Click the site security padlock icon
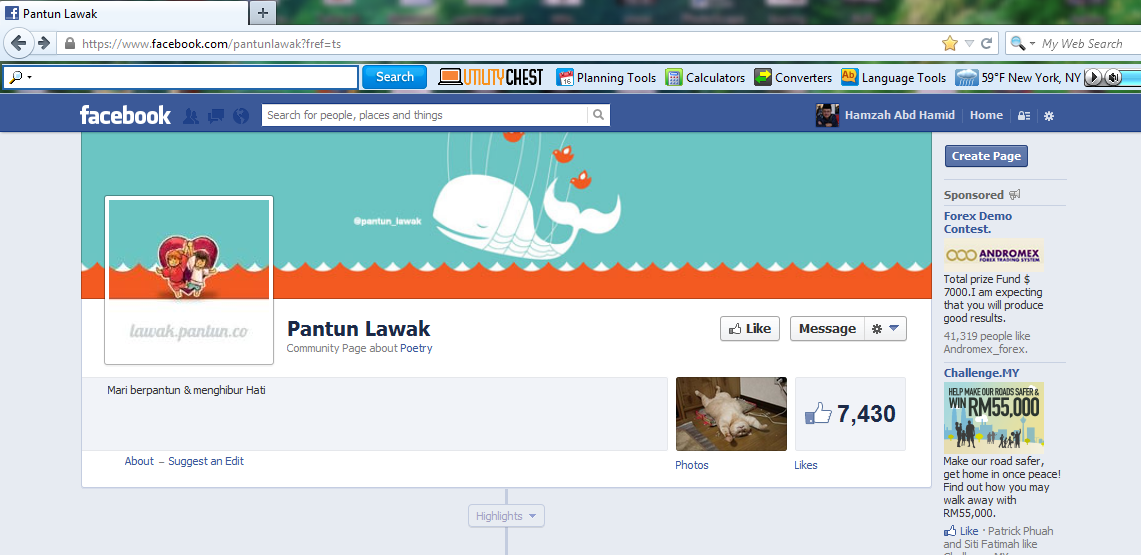 tap(70, 43)
